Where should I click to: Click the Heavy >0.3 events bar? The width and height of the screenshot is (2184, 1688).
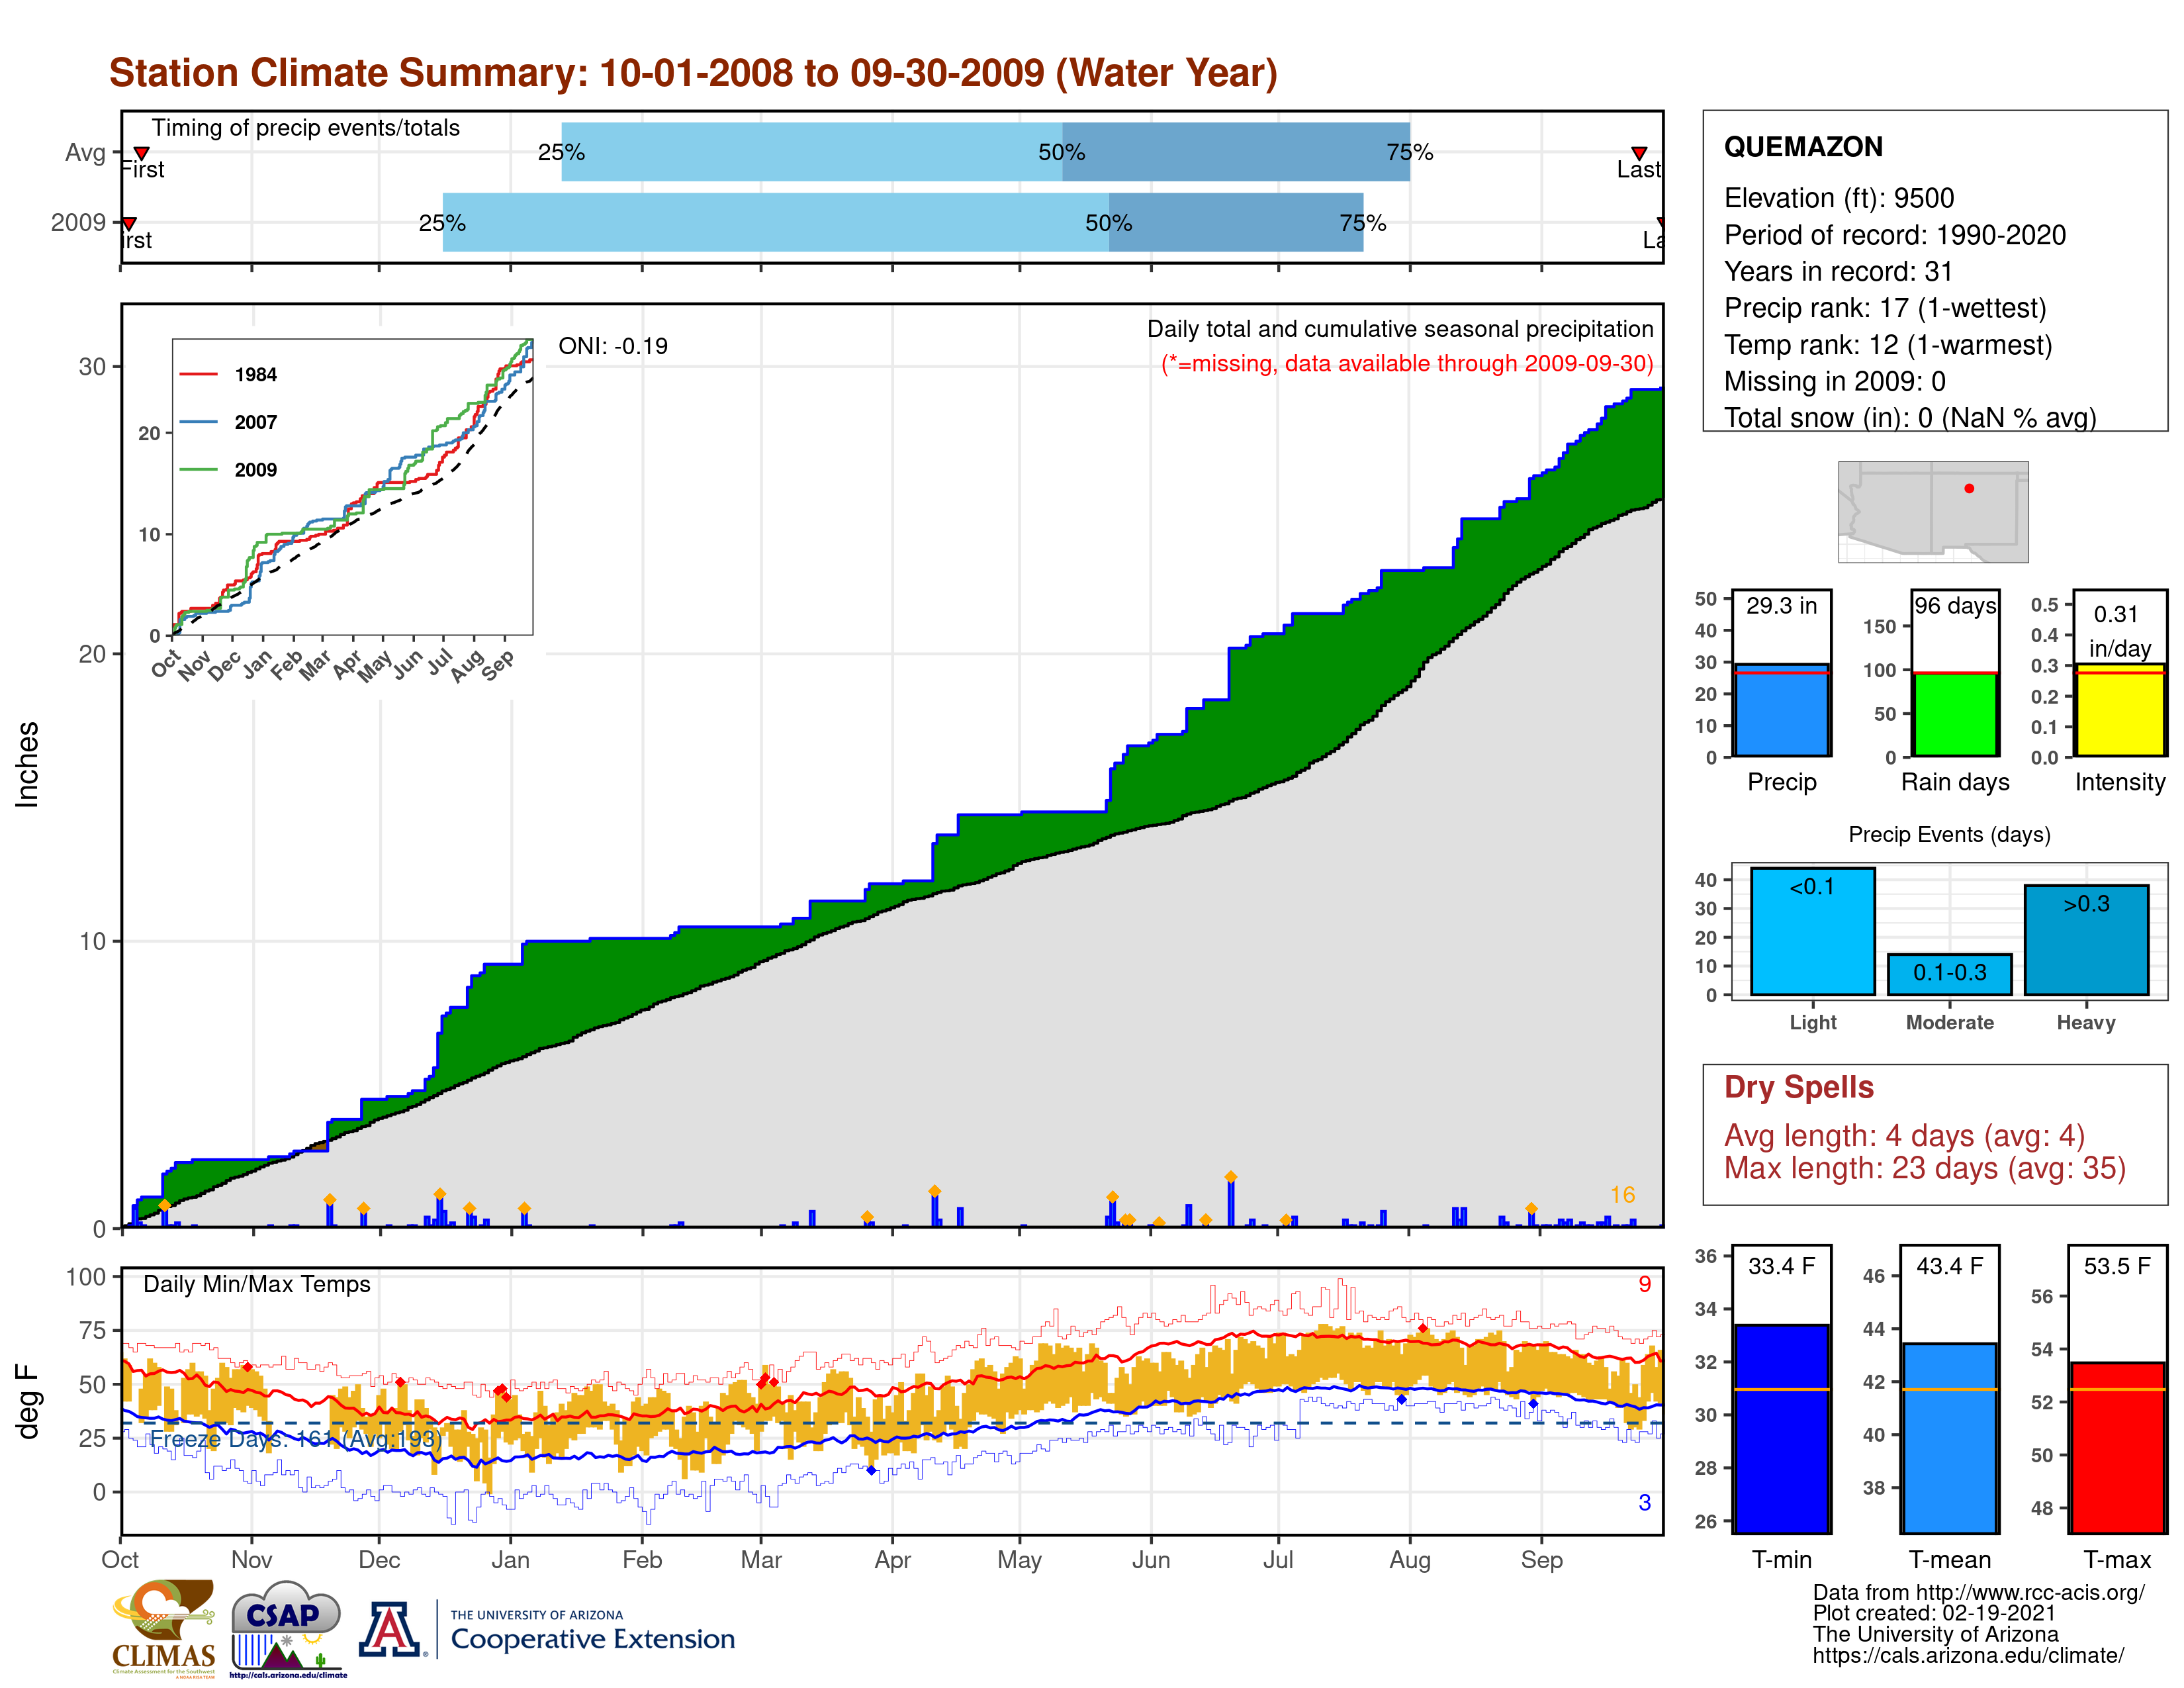(x=2086, y=940)
